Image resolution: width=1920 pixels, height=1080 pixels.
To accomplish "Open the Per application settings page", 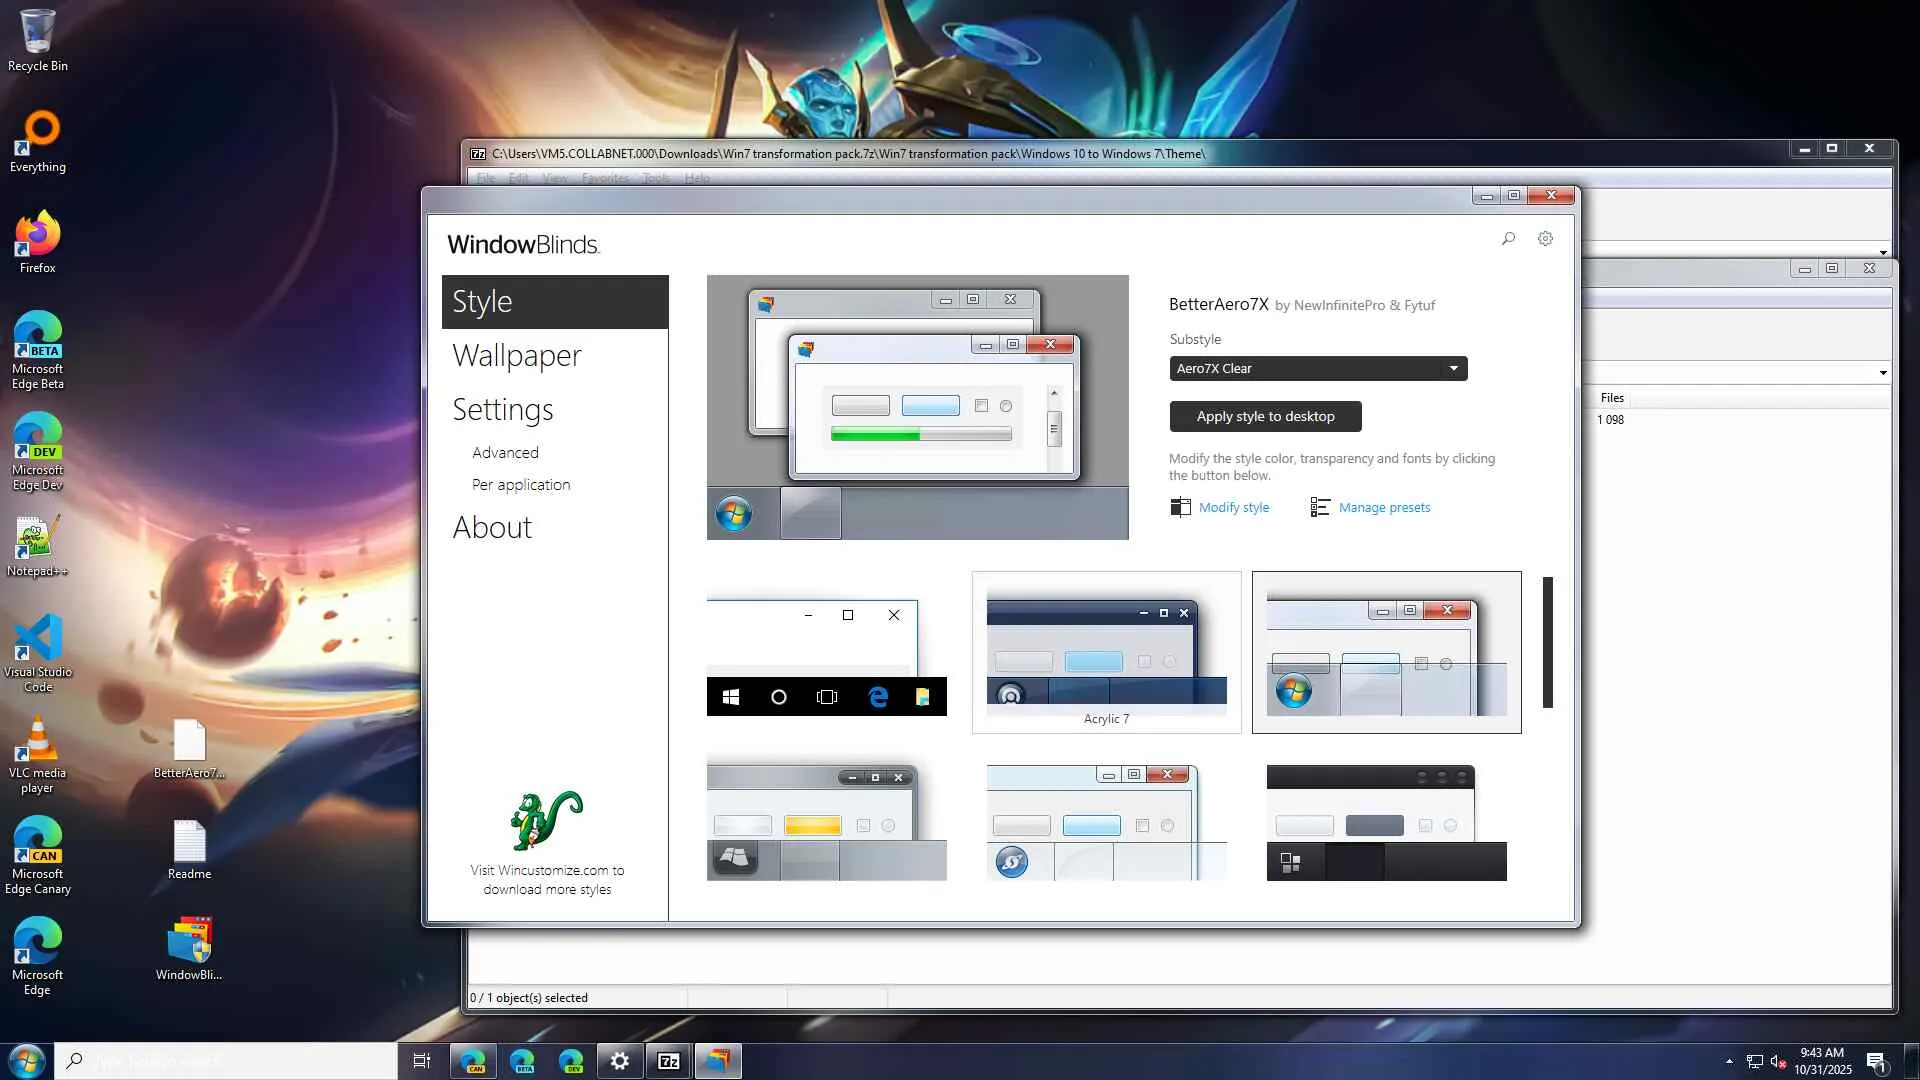I will coord(520,484).
